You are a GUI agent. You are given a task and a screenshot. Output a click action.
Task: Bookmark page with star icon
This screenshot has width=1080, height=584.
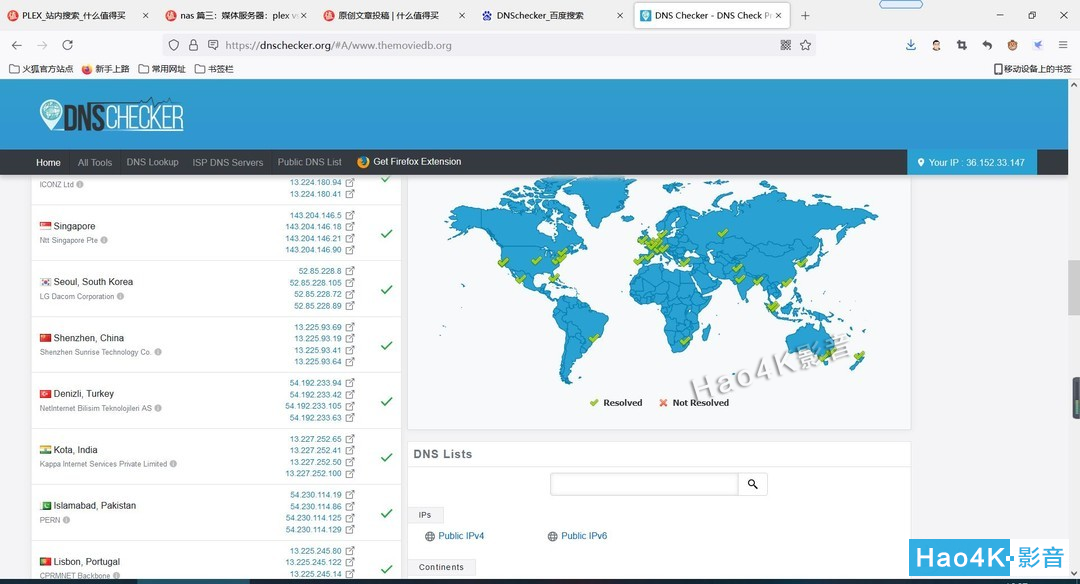point(805,45)
